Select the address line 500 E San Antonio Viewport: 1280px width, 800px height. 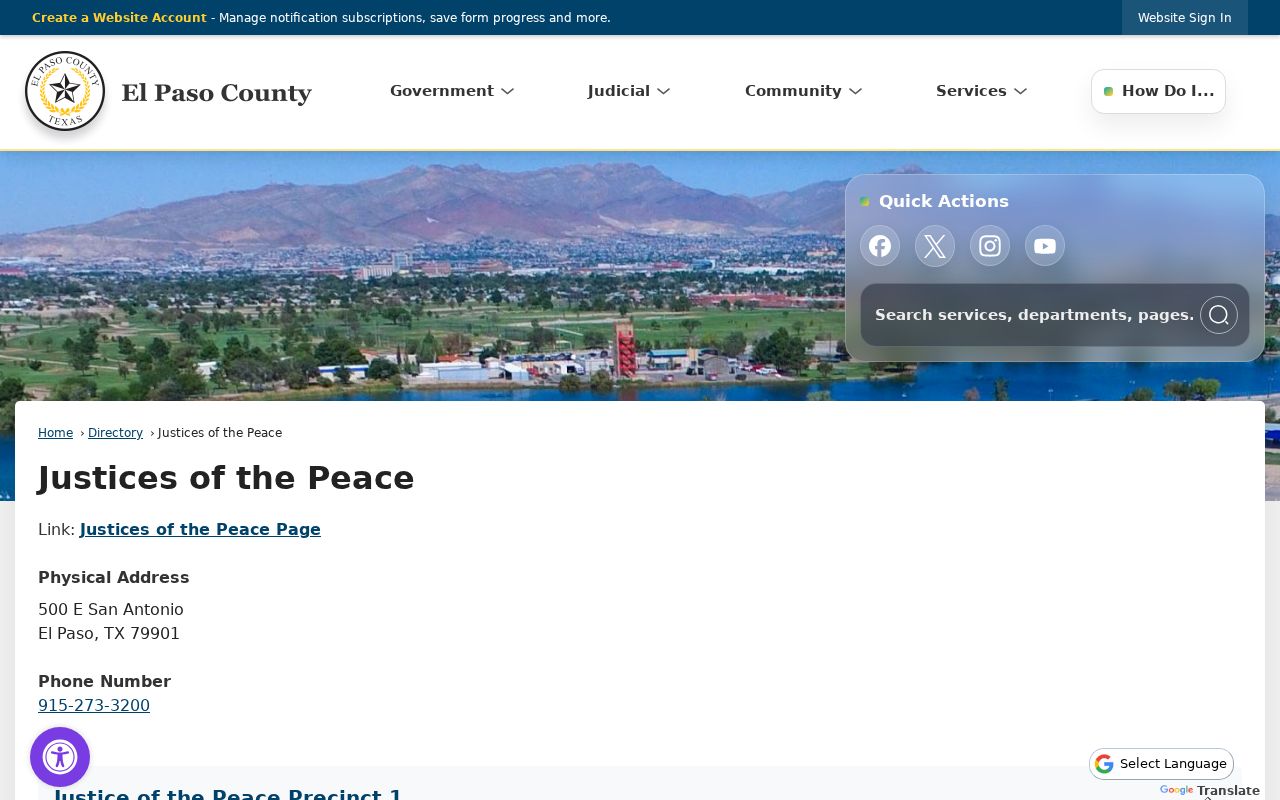(x=111, y=610)
